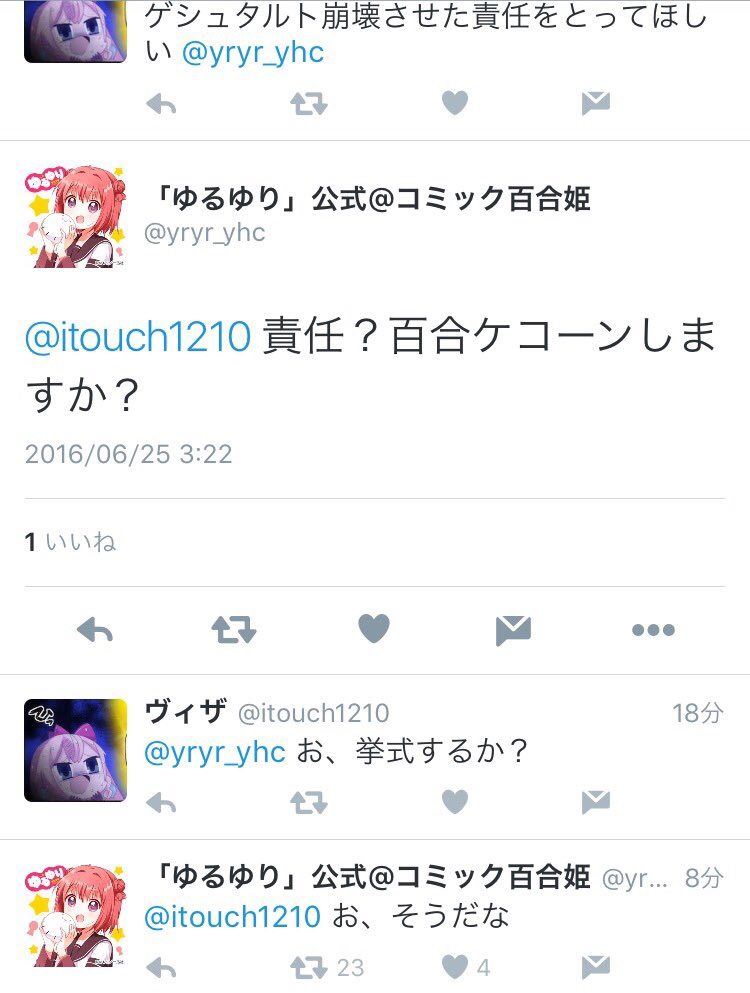The height and width of the screenshot is (993, 750).
Task: View the 1 いいね likes list
Action: 70,542
